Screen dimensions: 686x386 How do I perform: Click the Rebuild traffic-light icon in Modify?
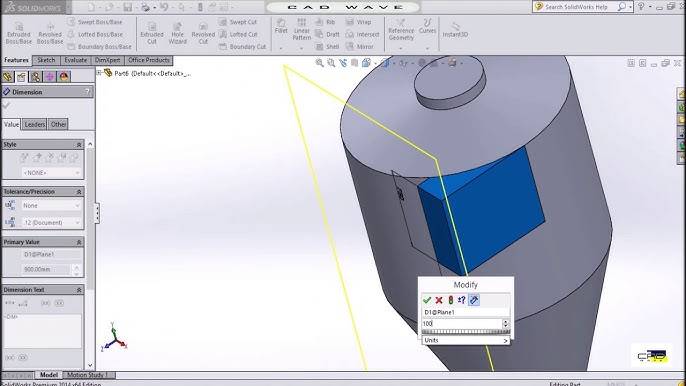(451, 300)
